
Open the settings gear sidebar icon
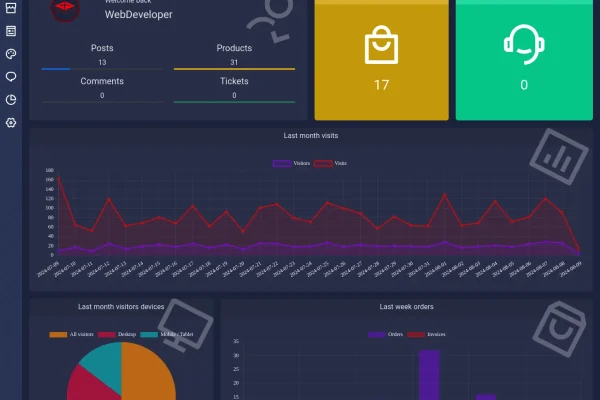point(11,123)
